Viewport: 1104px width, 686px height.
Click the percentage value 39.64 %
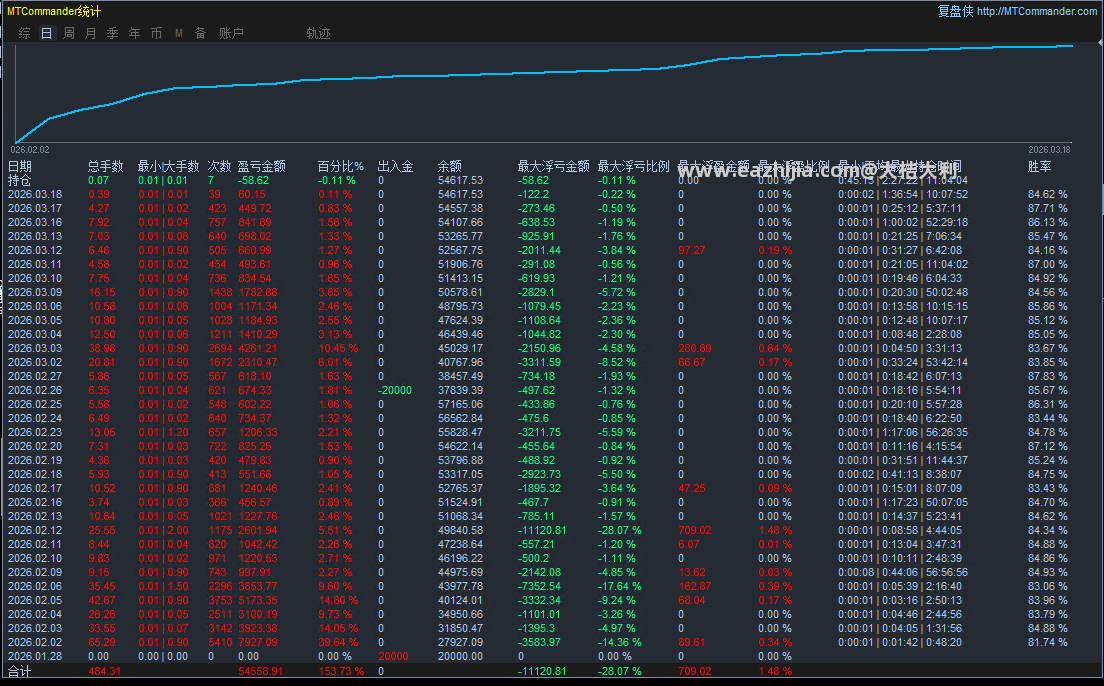pos(338,642)
